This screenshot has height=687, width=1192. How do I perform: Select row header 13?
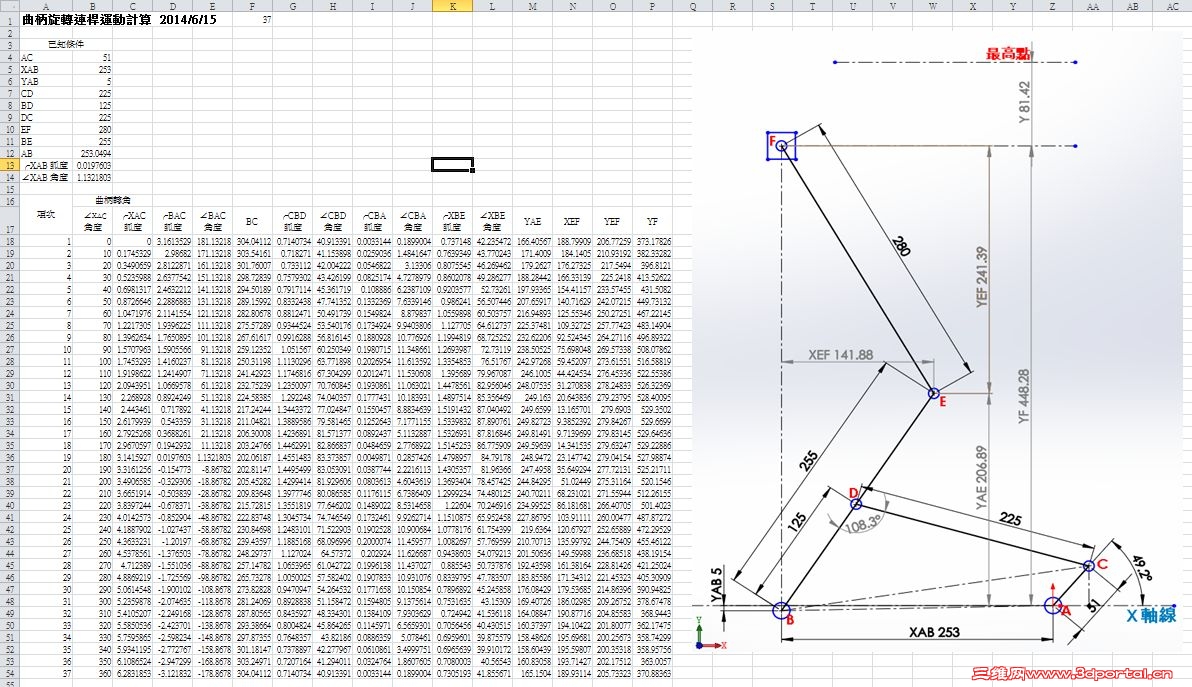coord(9,165)
